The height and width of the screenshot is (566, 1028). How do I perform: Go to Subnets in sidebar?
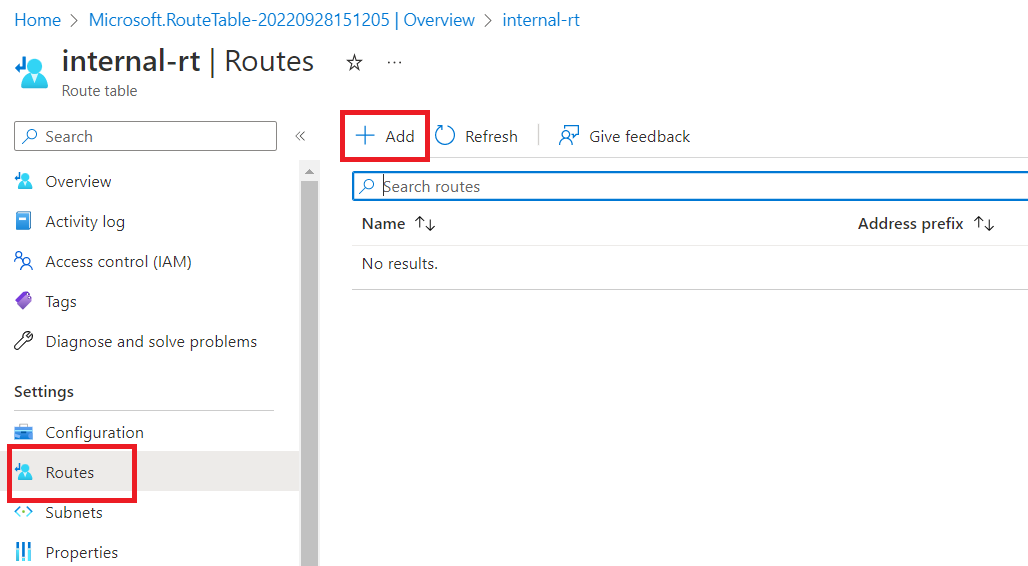point(74,512)
